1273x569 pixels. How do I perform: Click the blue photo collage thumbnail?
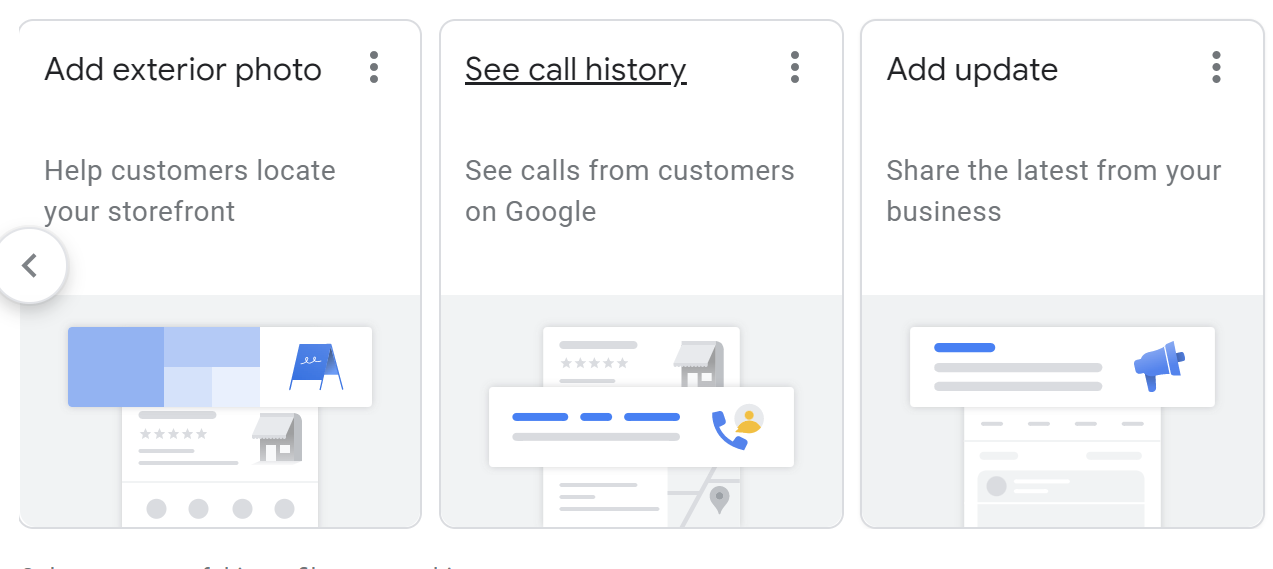tap(164, 367)
